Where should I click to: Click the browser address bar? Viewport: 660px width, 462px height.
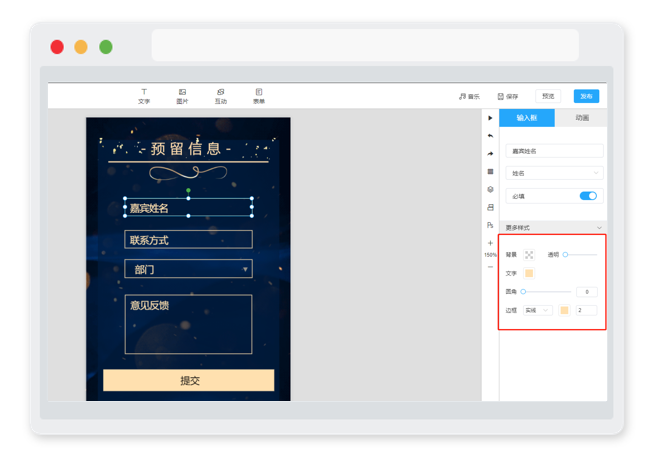(x=365, y=45)
